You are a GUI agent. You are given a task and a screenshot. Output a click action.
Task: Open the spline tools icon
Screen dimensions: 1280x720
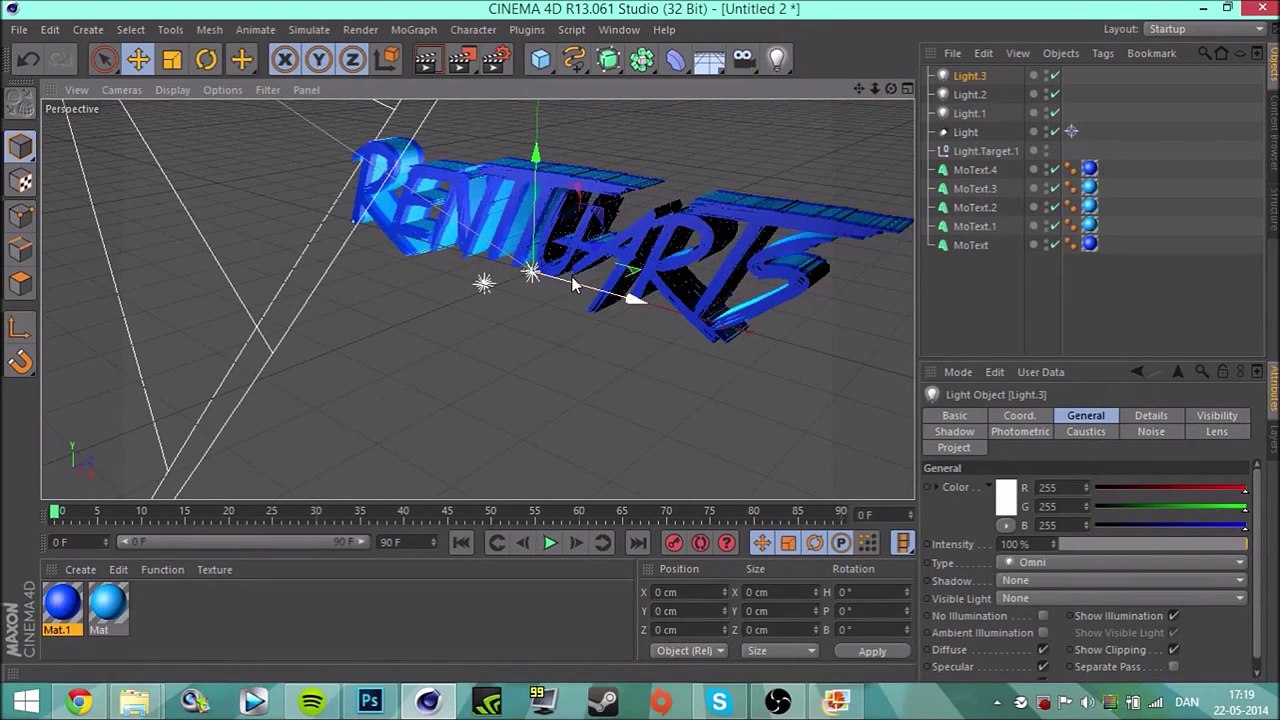[574, 59]
